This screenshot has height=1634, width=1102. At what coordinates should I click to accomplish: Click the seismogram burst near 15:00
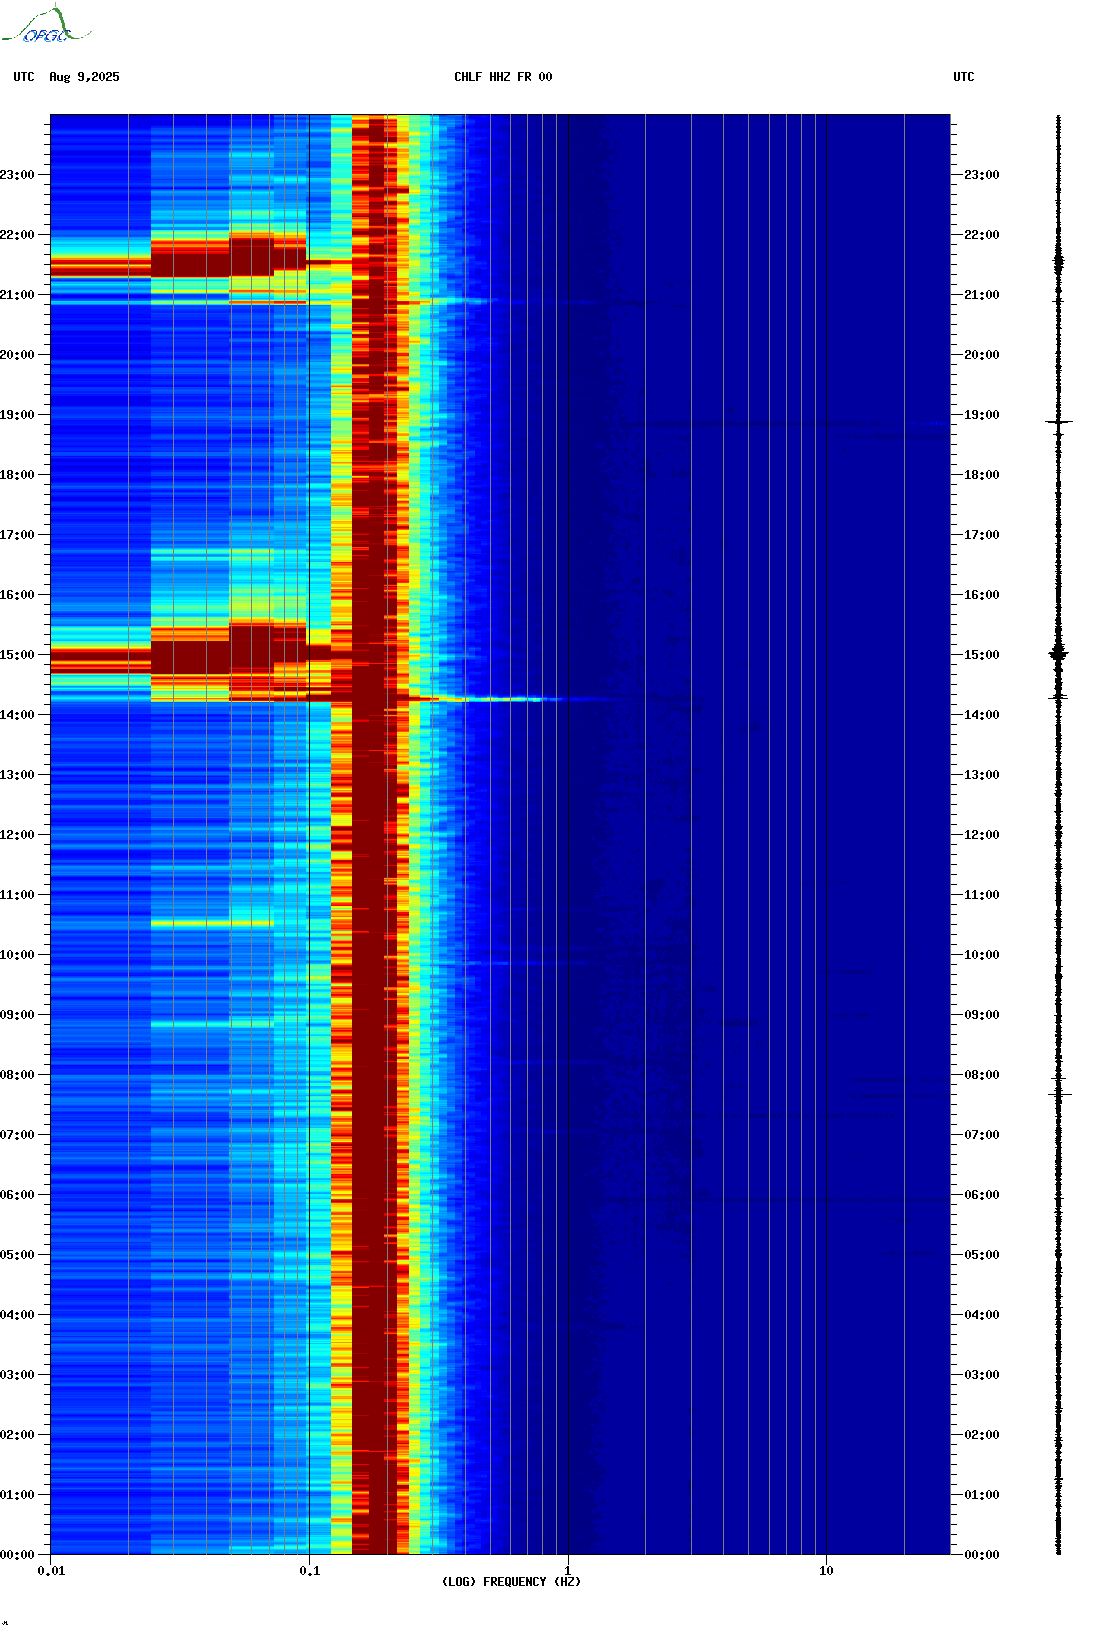click(x=1059, y=655)
